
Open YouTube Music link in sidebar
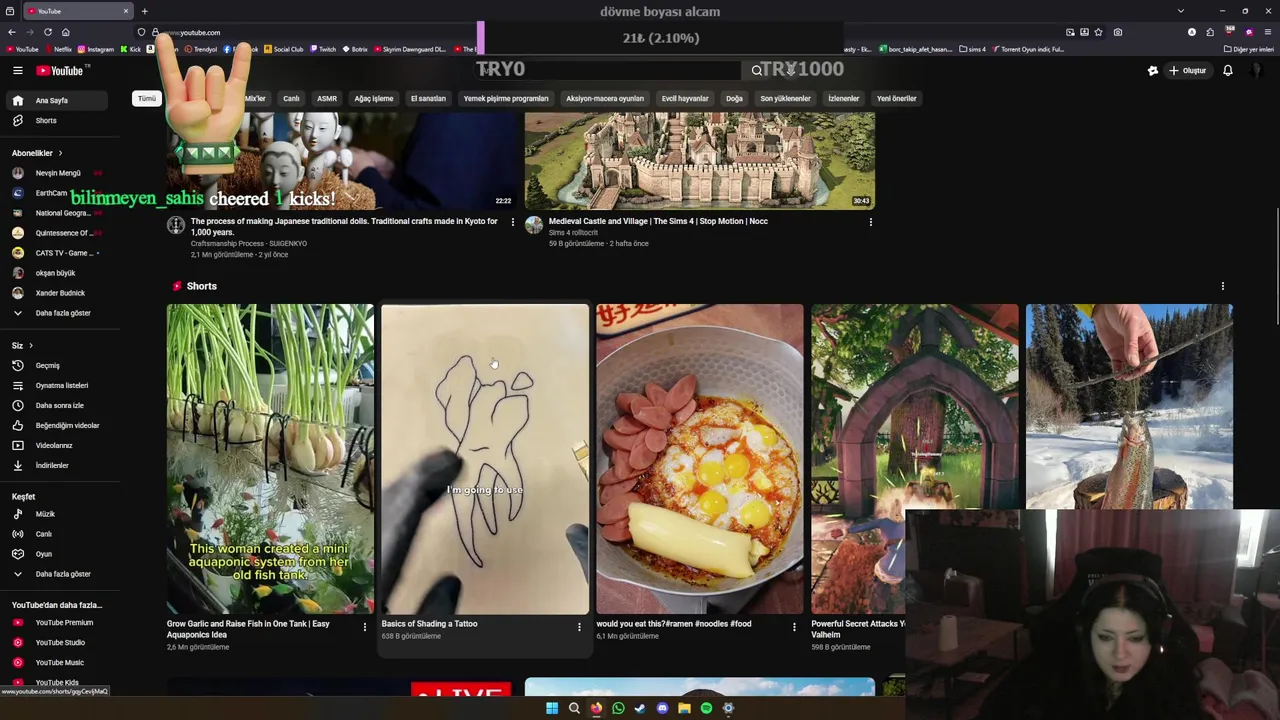(x=56, y=662)
